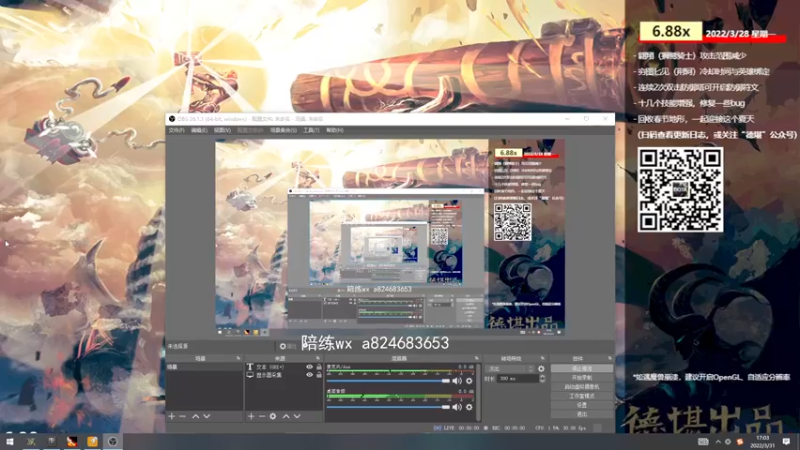Decrease transition duration with down arrow
This screenshot has height=450, width=800.
[x=542, y=381]
